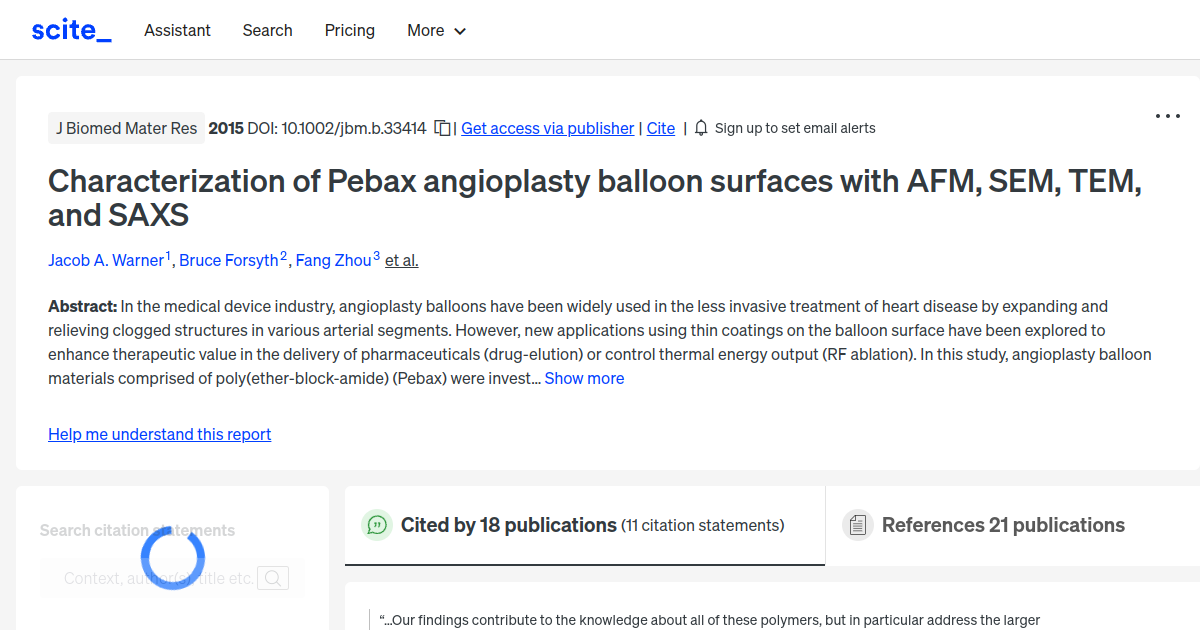The height and width of the screenshot is (630, 1200).
Task: Click the references document icon
Action: [857, 524]
